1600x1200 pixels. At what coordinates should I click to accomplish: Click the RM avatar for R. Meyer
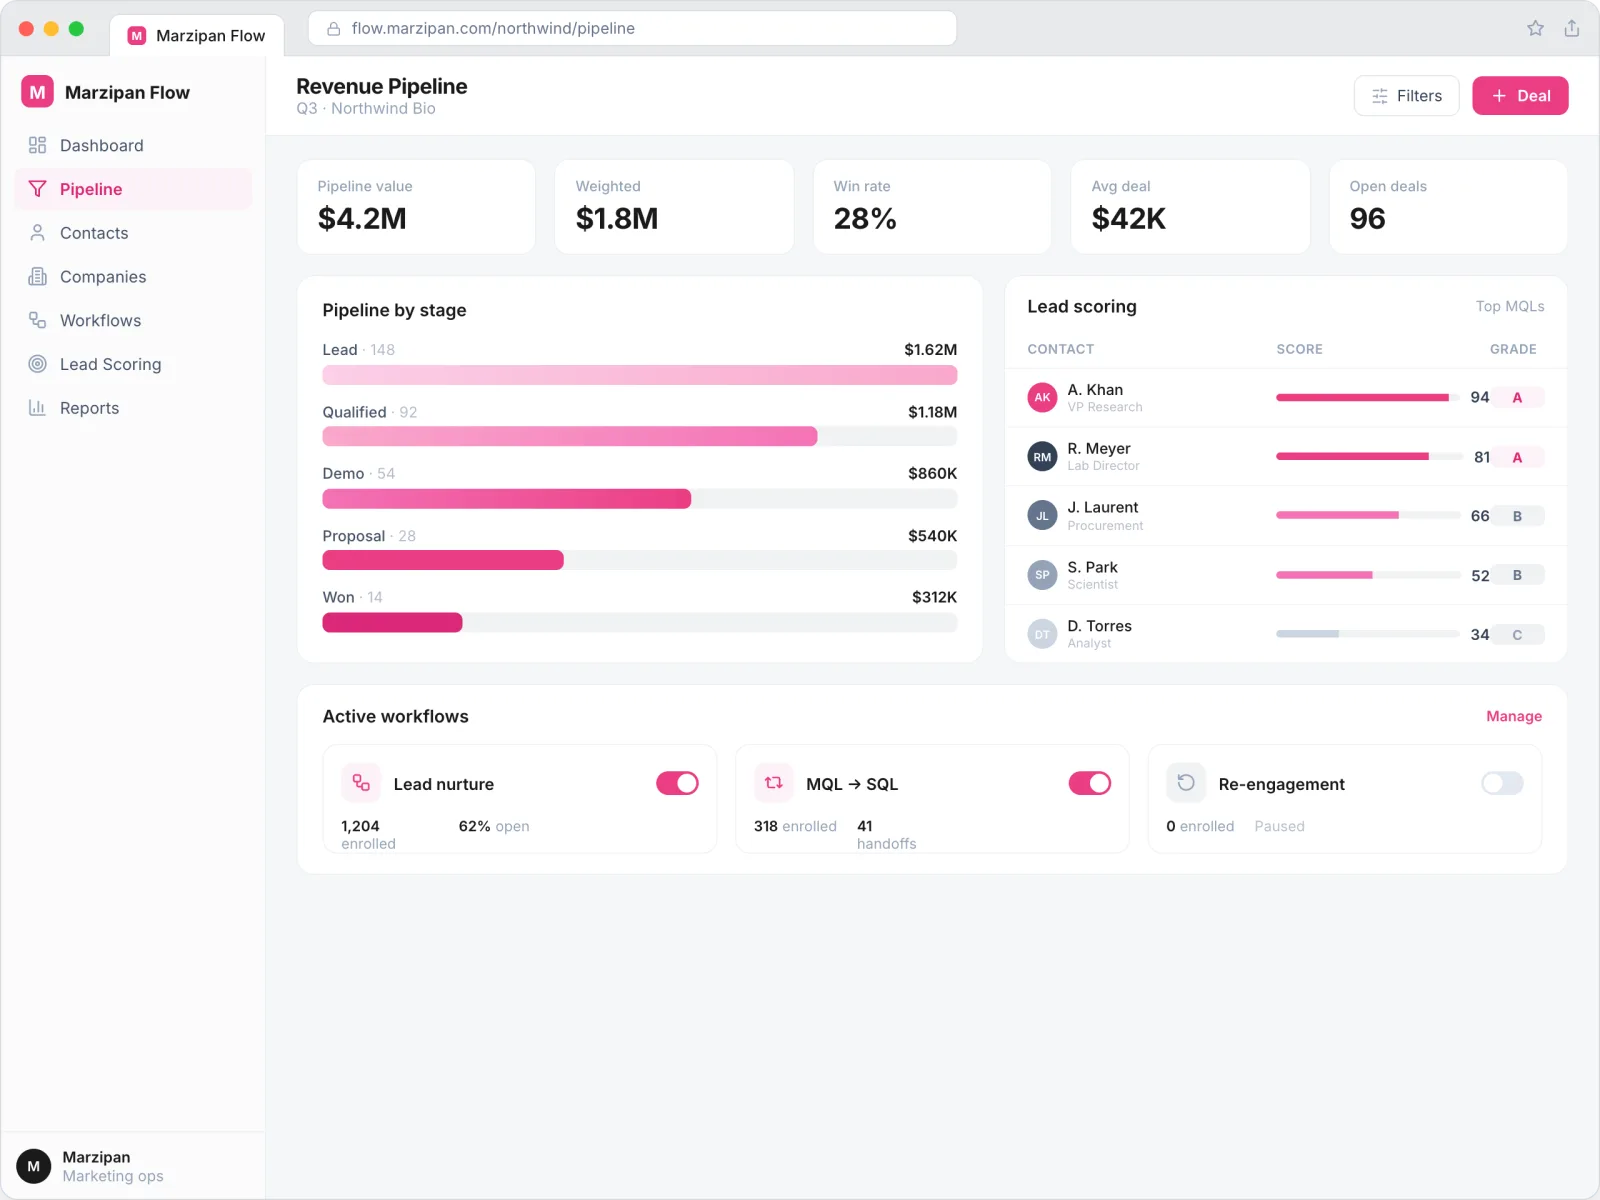click(x=1042, y=457)
